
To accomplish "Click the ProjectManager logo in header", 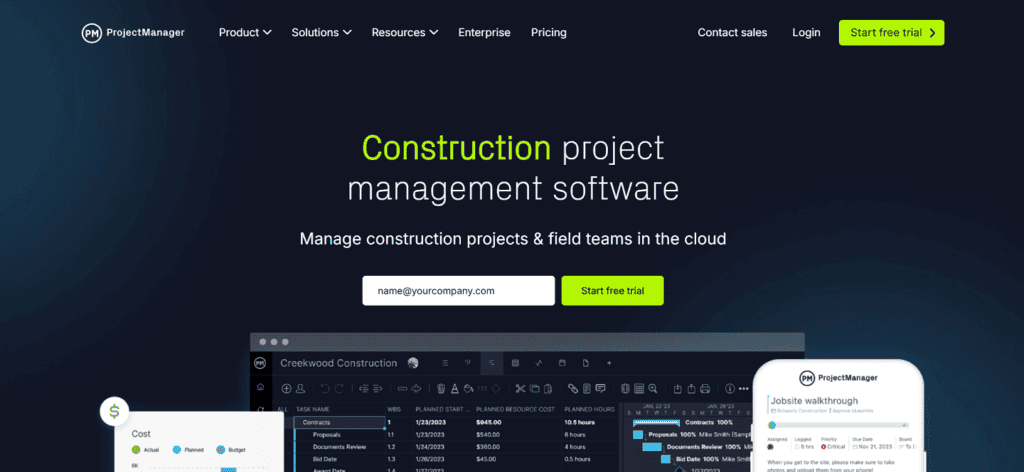I will click(133, 33).
